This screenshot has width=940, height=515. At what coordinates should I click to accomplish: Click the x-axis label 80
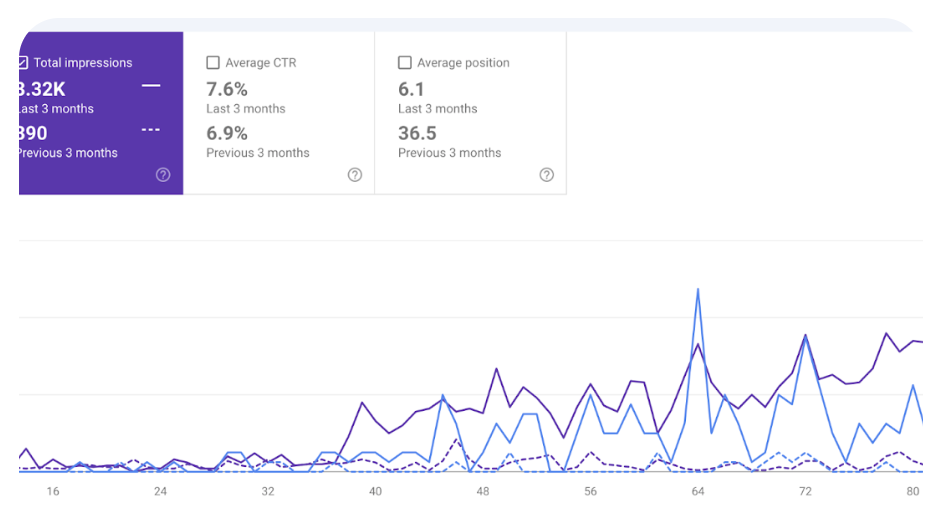click(x=913, y=491)
